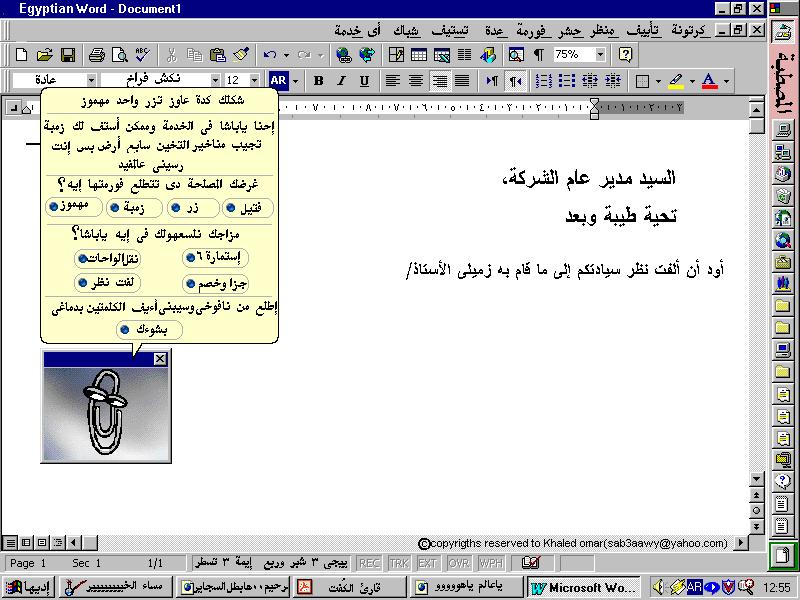Close the Office Assistant window
The width and height of the screenshot is (800, 600).
pos(160,359)
